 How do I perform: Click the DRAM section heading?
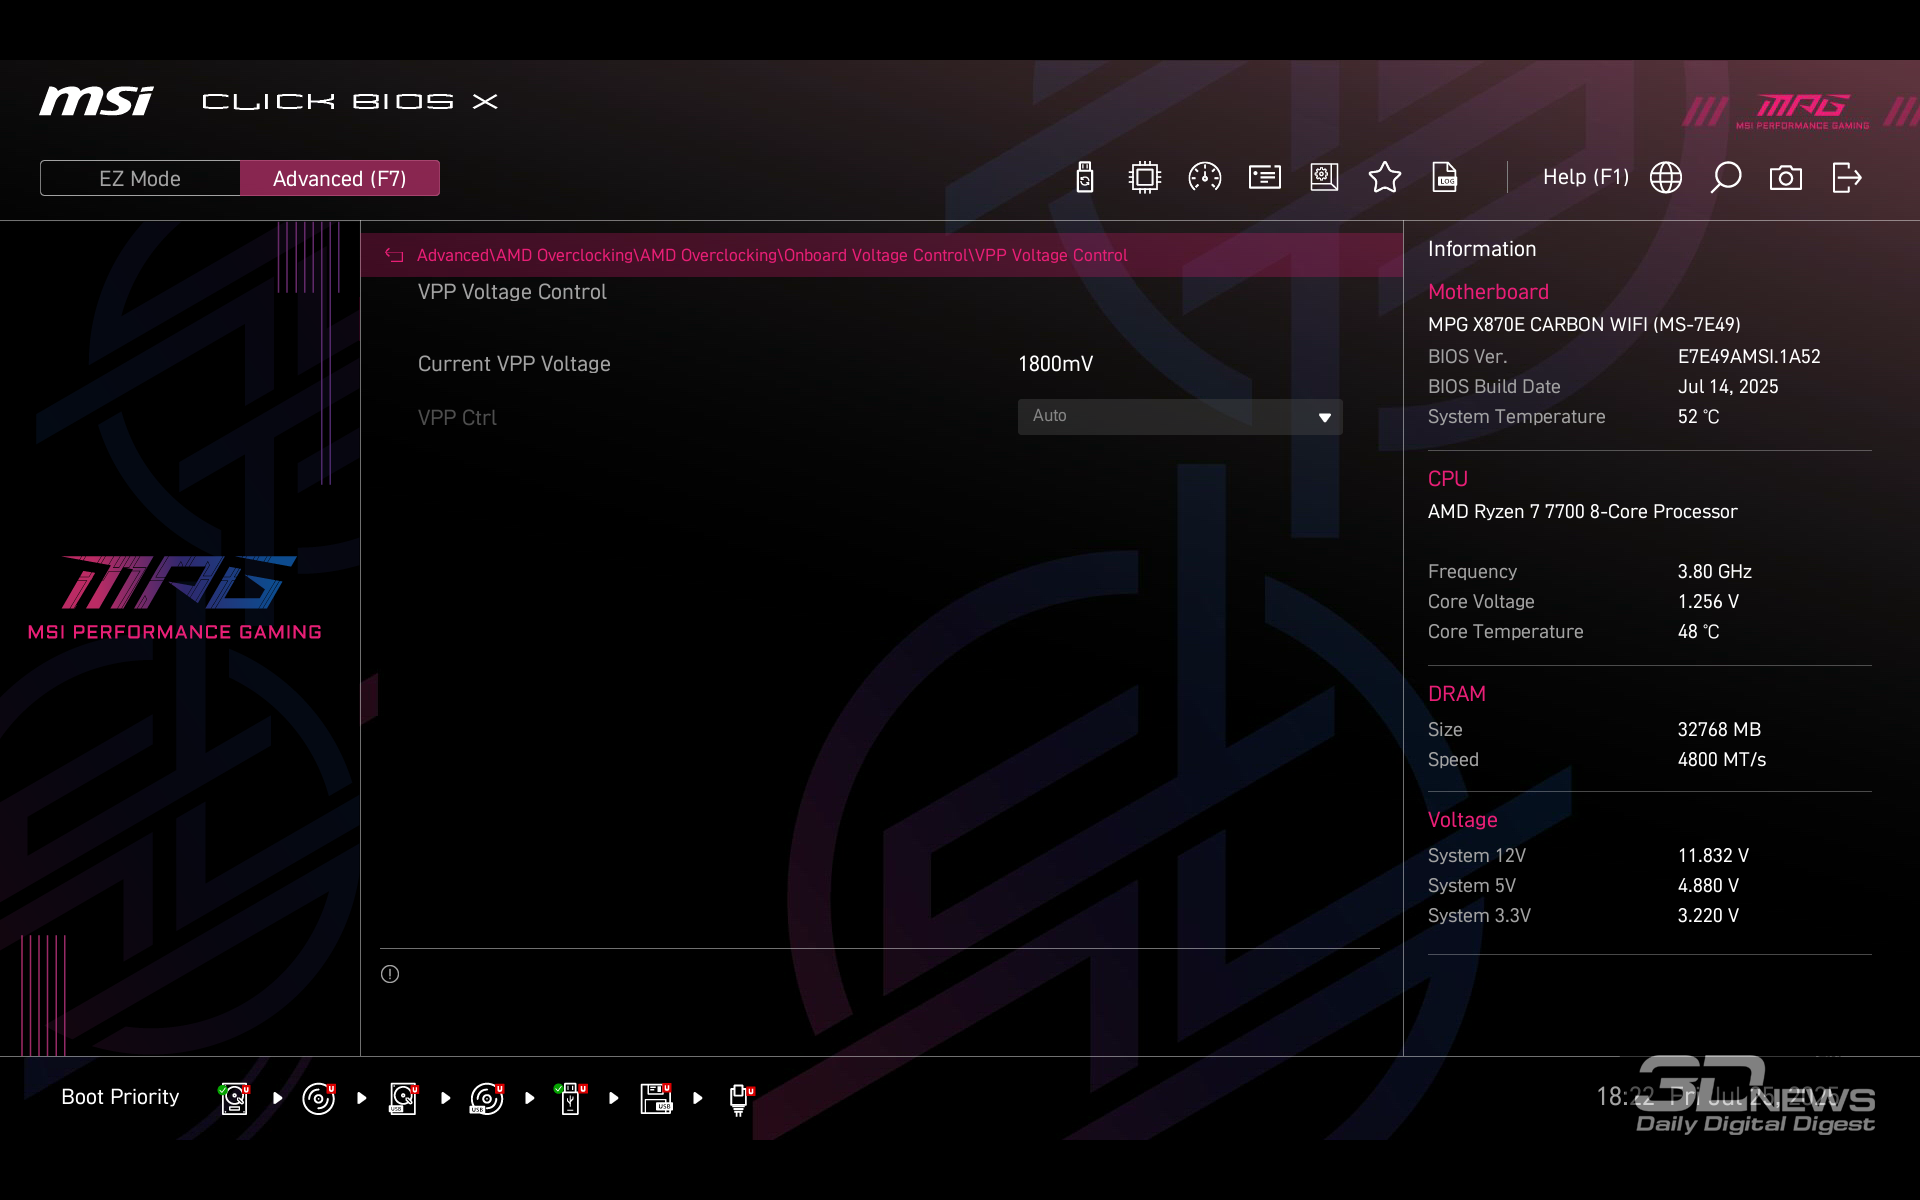pos(1456,694)
